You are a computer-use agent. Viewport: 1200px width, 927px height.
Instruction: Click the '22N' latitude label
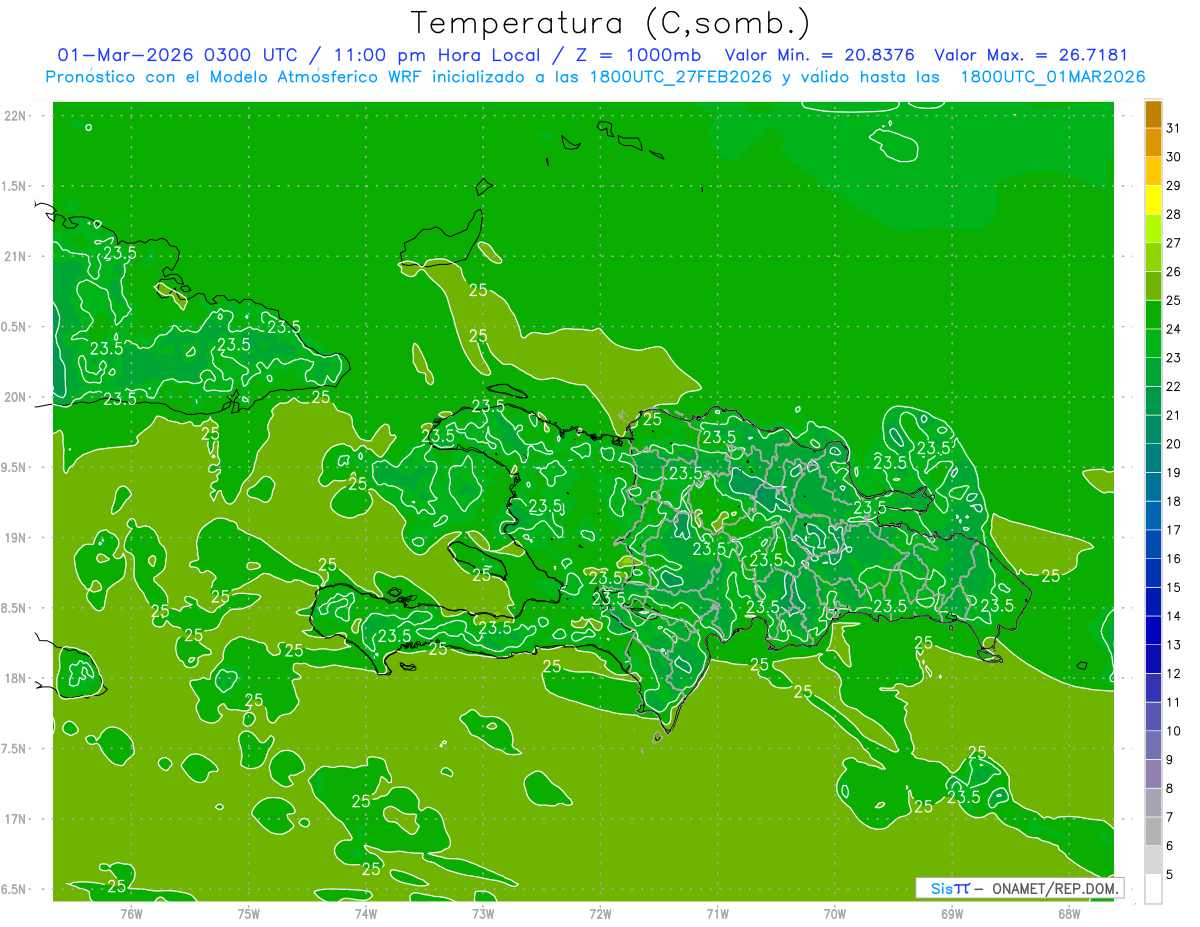click(16, 116)
